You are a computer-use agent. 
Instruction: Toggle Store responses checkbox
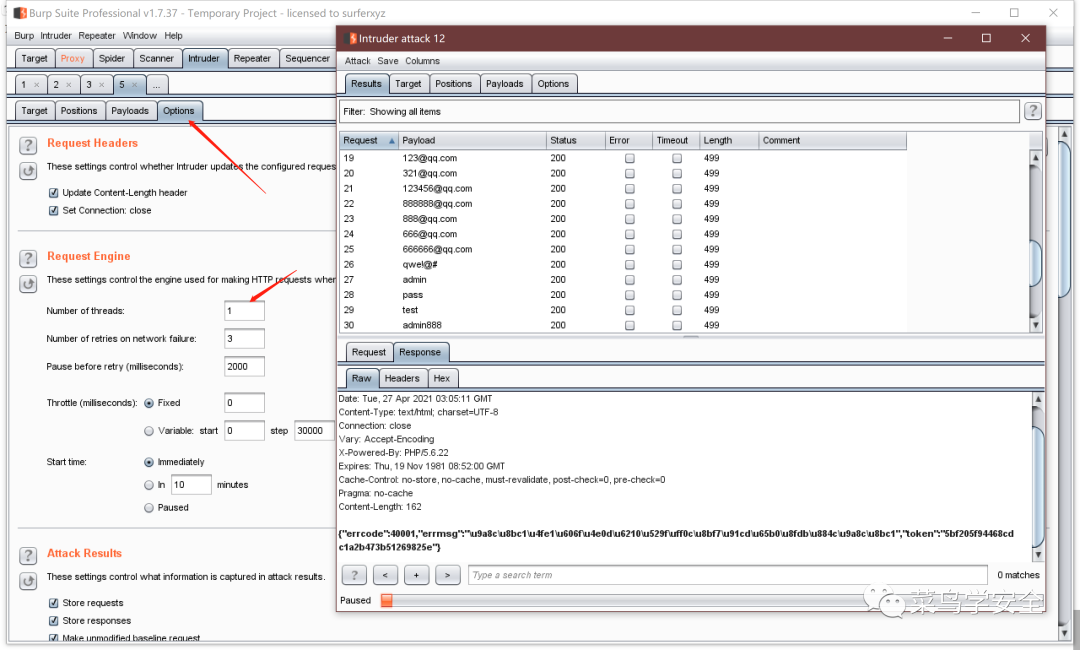click(53, 621)
